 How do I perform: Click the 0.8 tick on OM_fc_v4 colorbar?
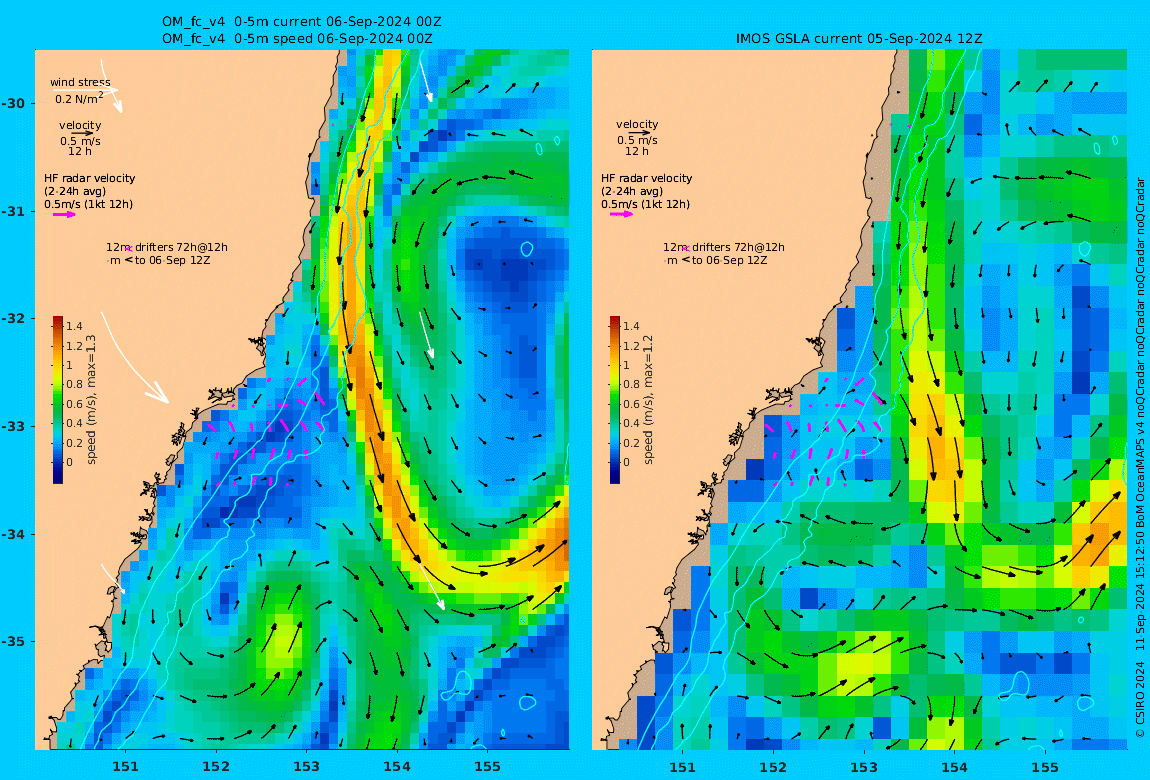point(74,384)
